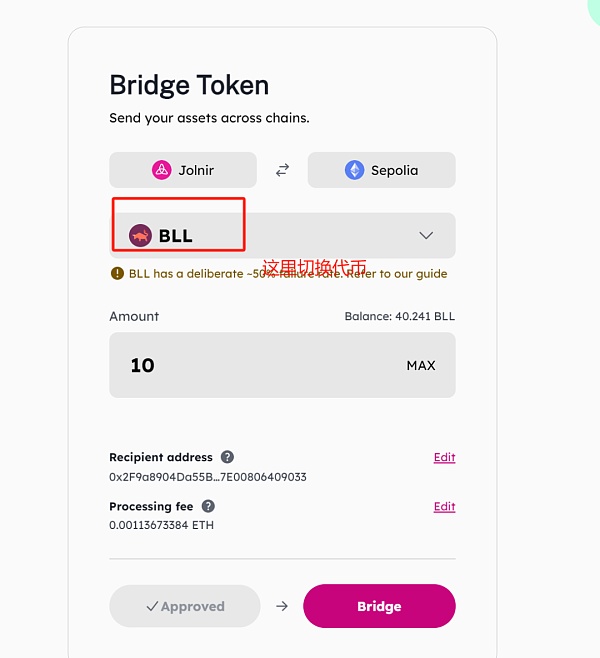Viewport: 600px width, 658px height.
Task: Click the warning icon before BLL notice
Action: 117,273
